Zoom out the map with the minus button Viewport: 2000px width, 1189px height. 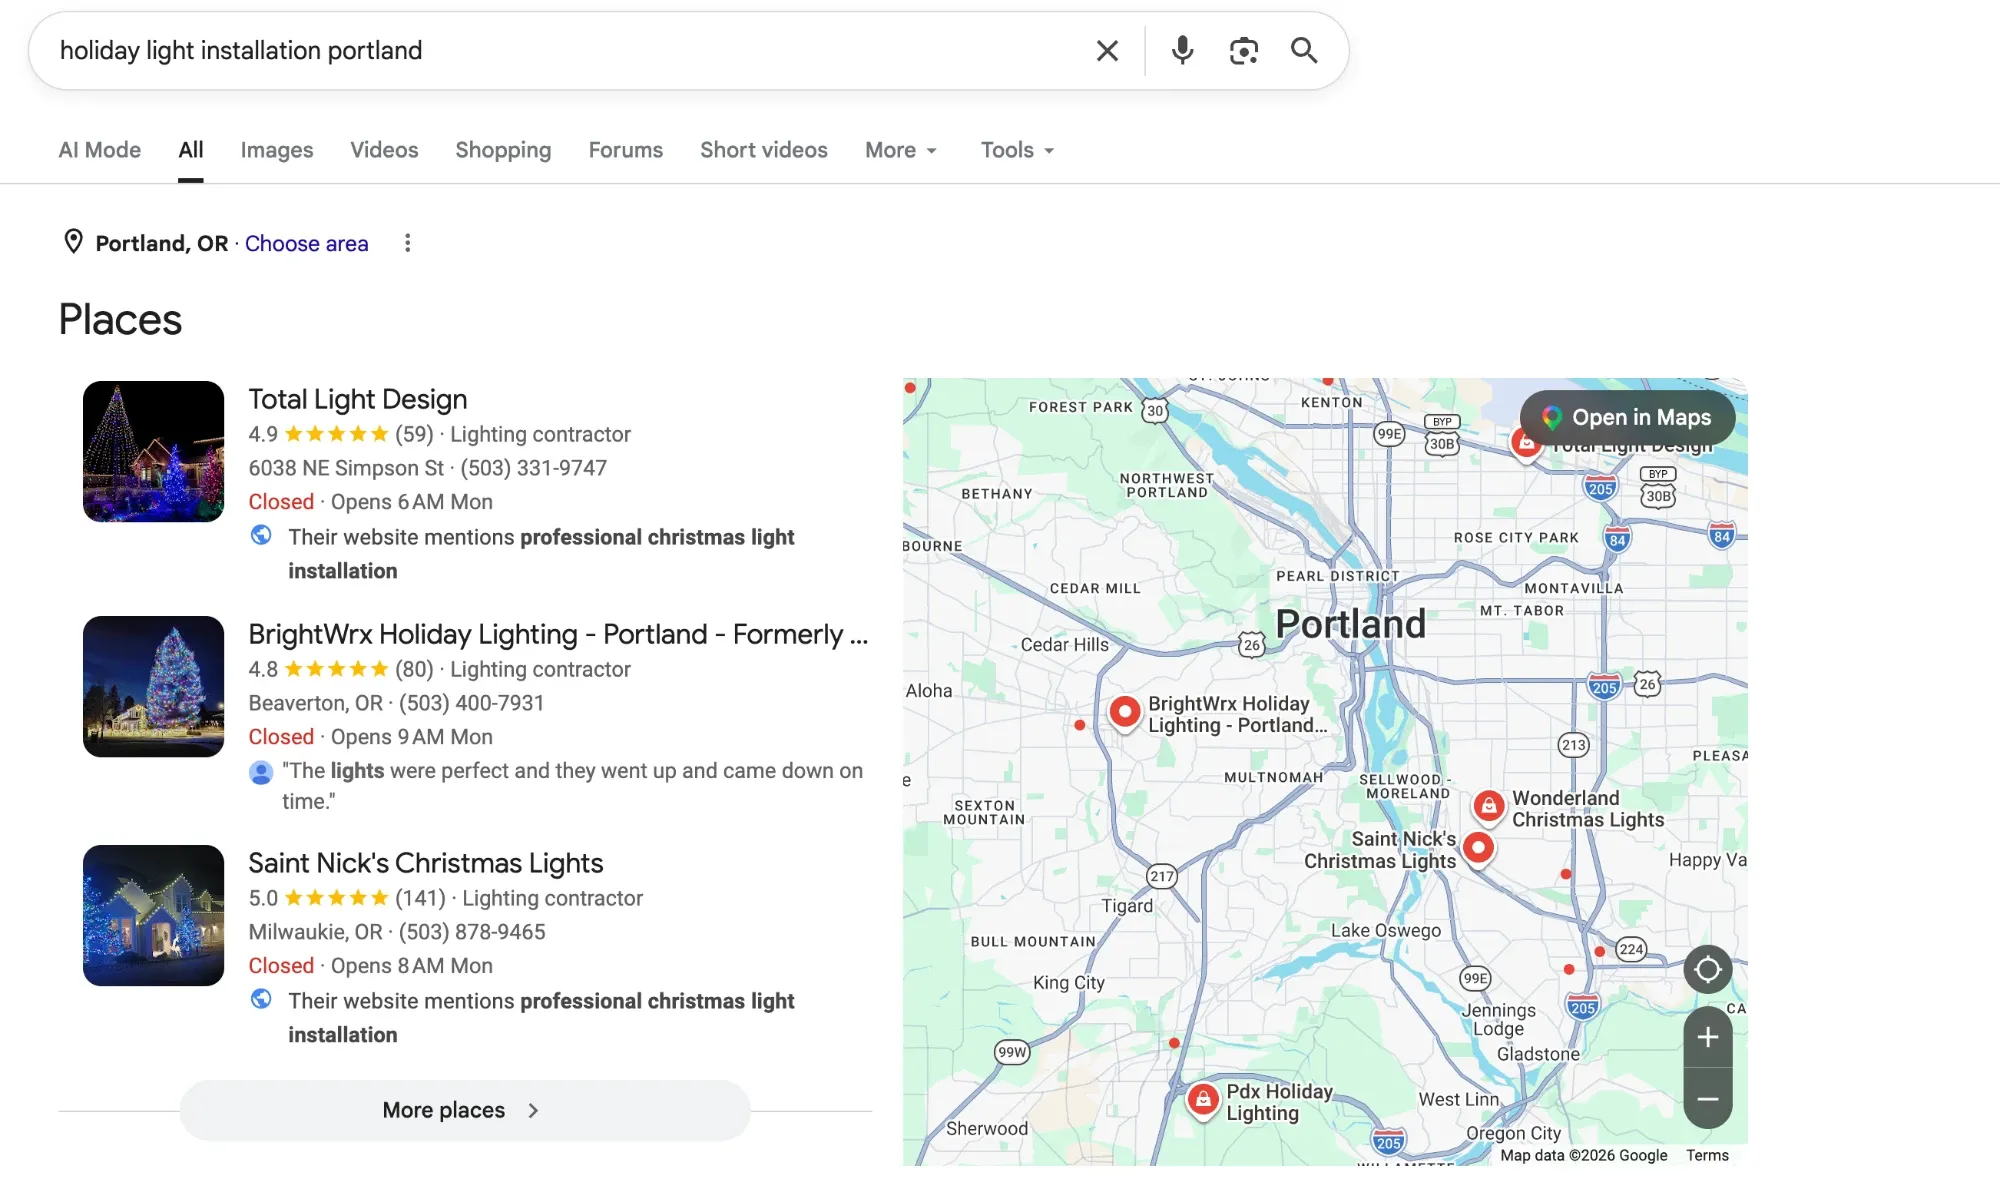click(x=1708, y=1099)
